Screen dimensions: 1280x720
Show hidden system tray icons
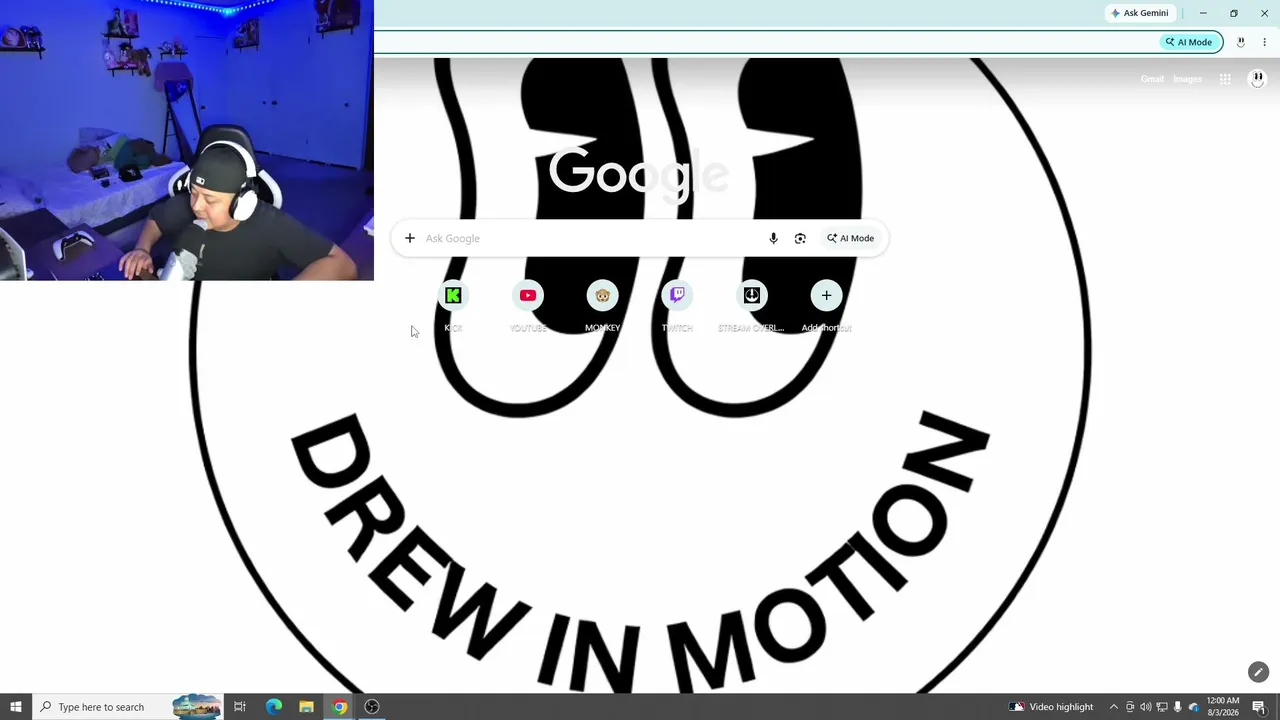pos(1113,707)
